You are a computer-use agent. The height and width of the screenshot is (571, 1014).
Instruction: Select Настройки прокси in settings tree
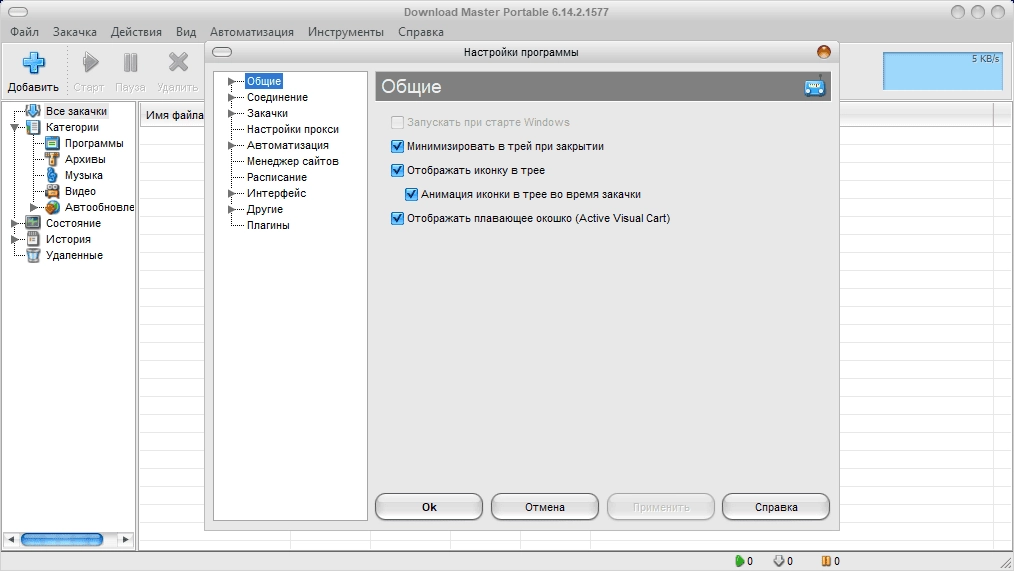[x=292, y=129]
